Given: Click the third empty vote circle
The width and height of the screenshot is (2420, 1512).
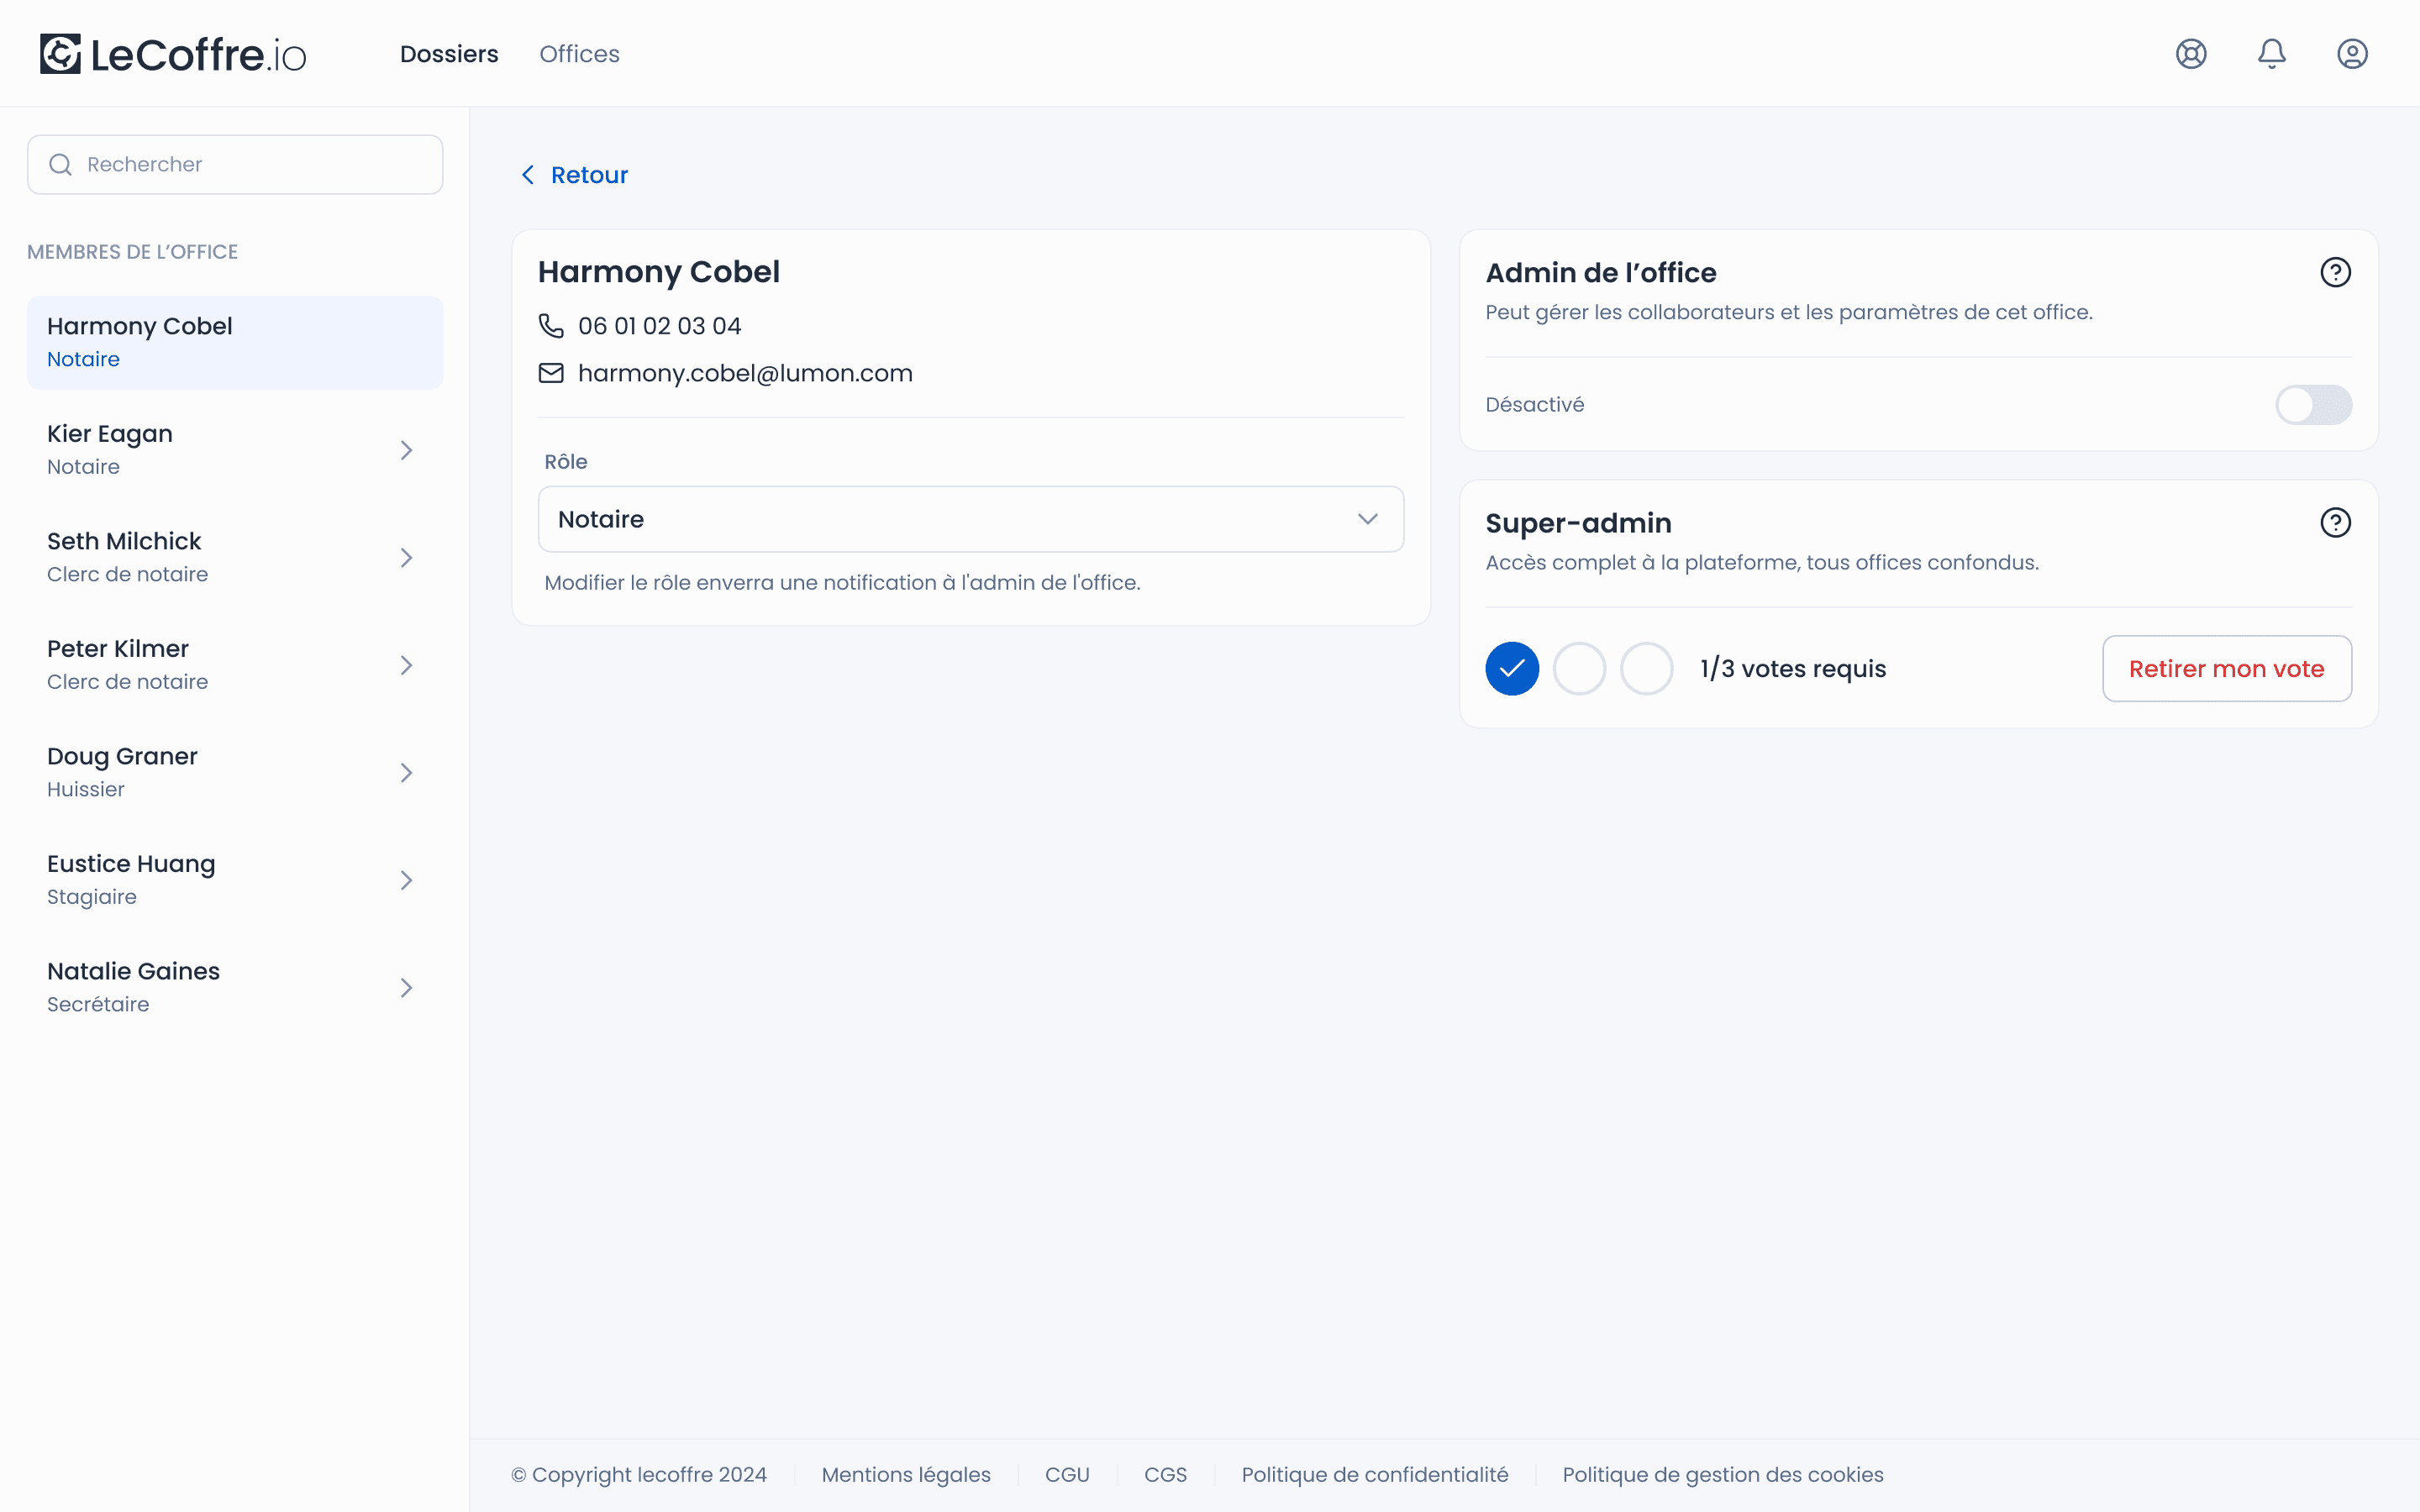Looking at the screenshot, I should tap(1646, 668).
